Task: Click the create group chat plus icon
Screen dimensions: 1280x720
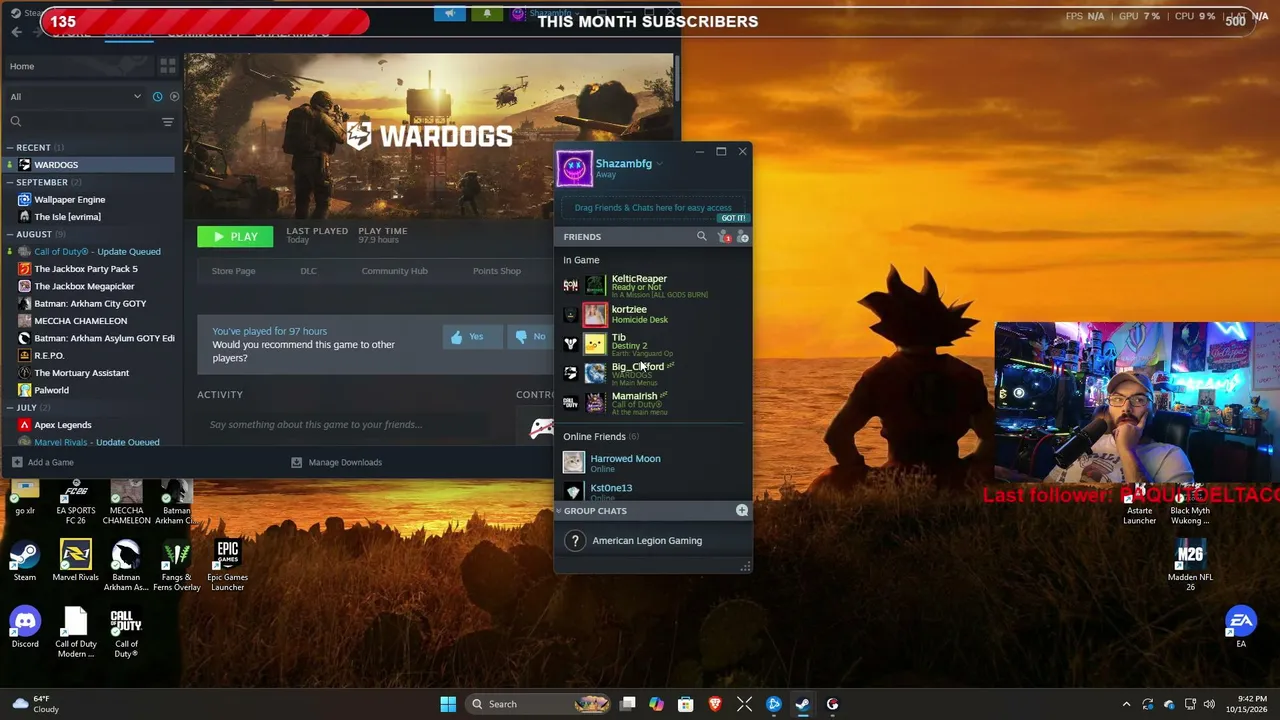Action: click(x=742, y=511)
